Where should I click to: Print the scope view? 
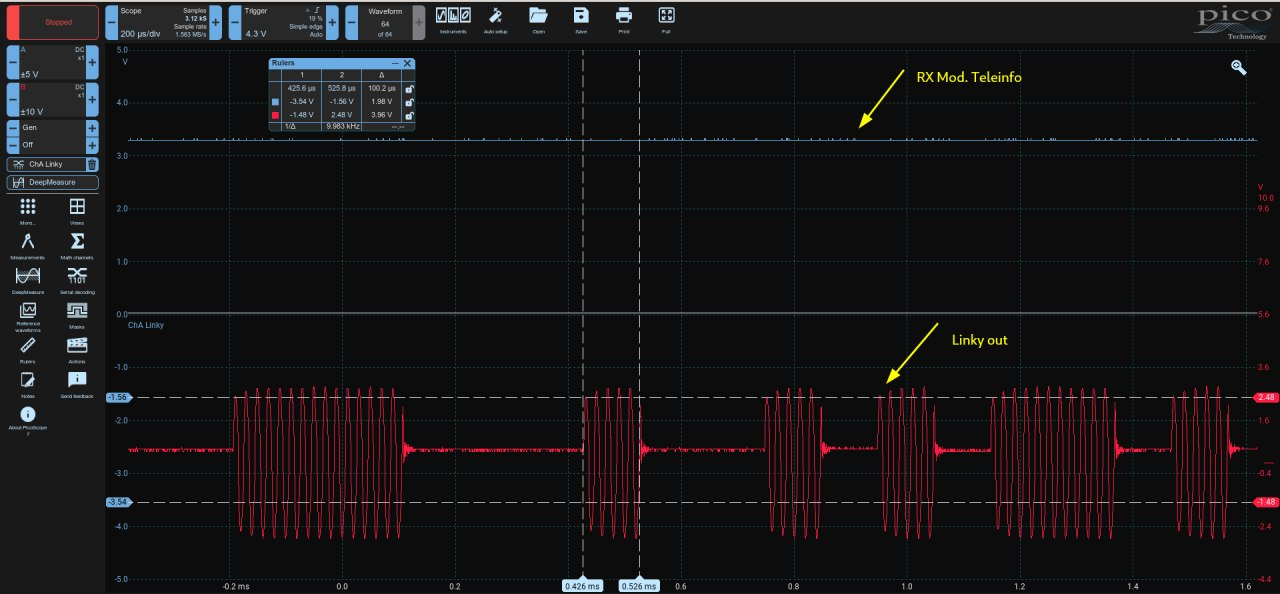pos(624,19)
